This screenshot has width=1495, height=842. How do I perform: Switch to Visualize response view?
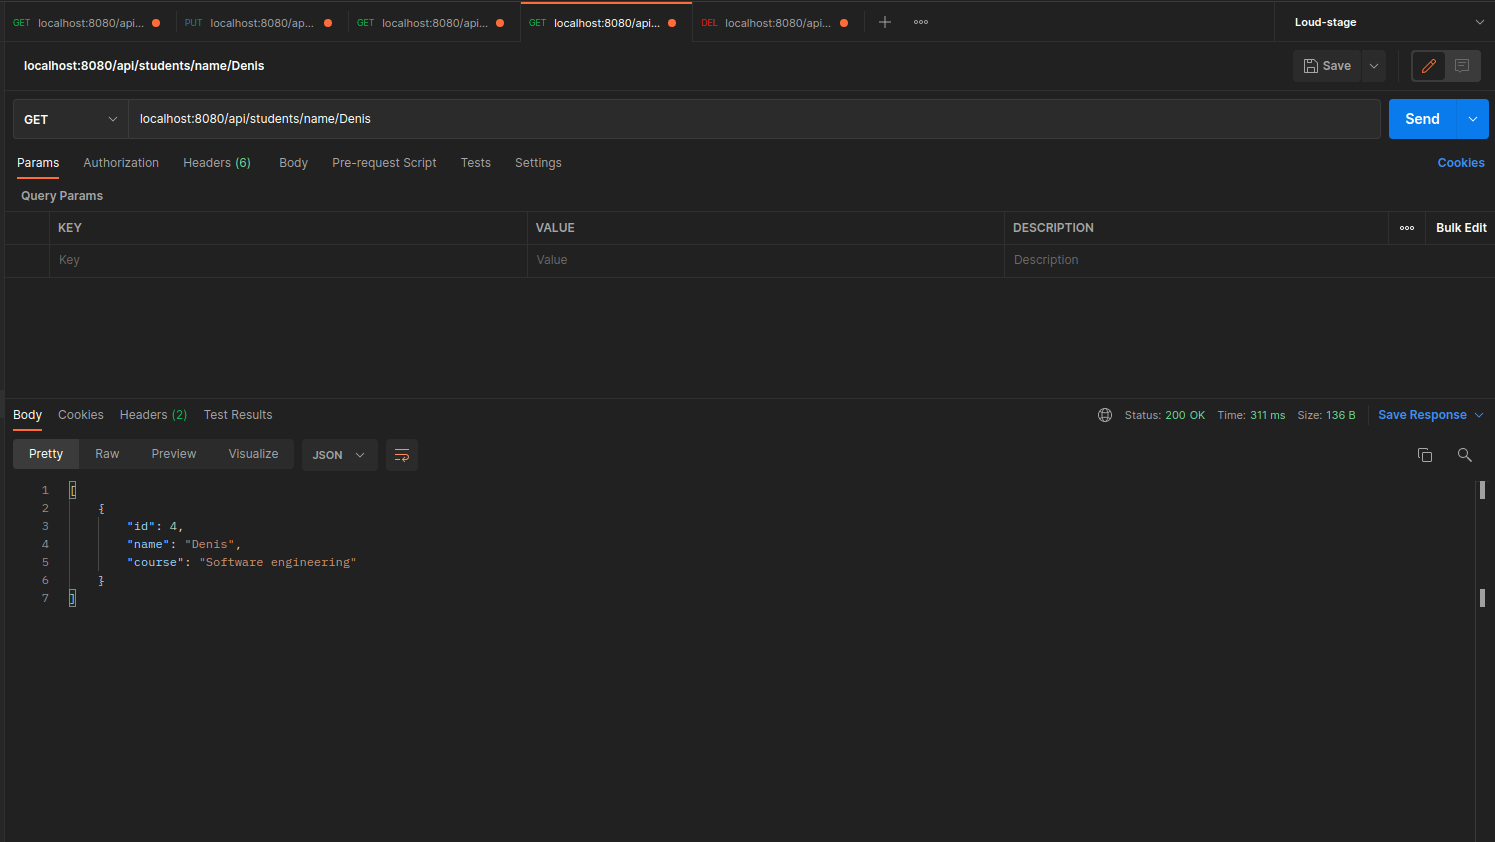click(x=253, y=454)
